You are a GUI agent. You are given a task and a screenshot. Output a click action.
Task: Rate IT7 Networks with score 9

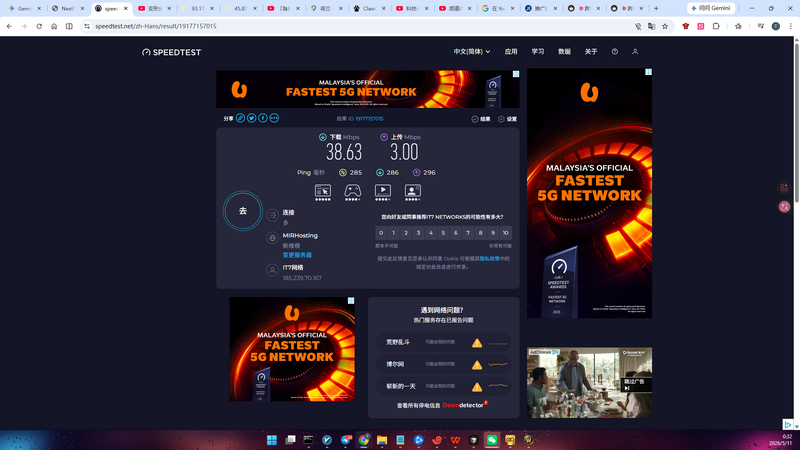tap(493, 233)
